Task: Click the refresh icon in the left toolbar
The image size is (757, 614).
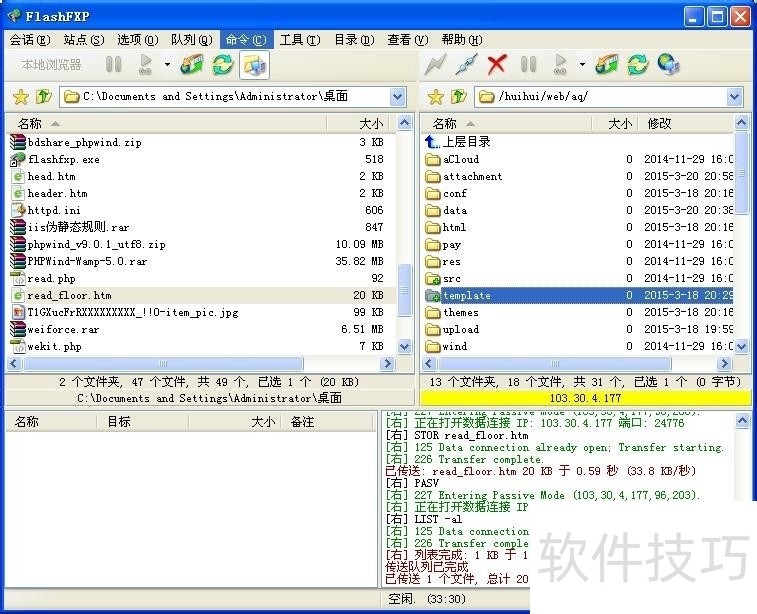Action: pyautogui.click(x=223, y=65)
